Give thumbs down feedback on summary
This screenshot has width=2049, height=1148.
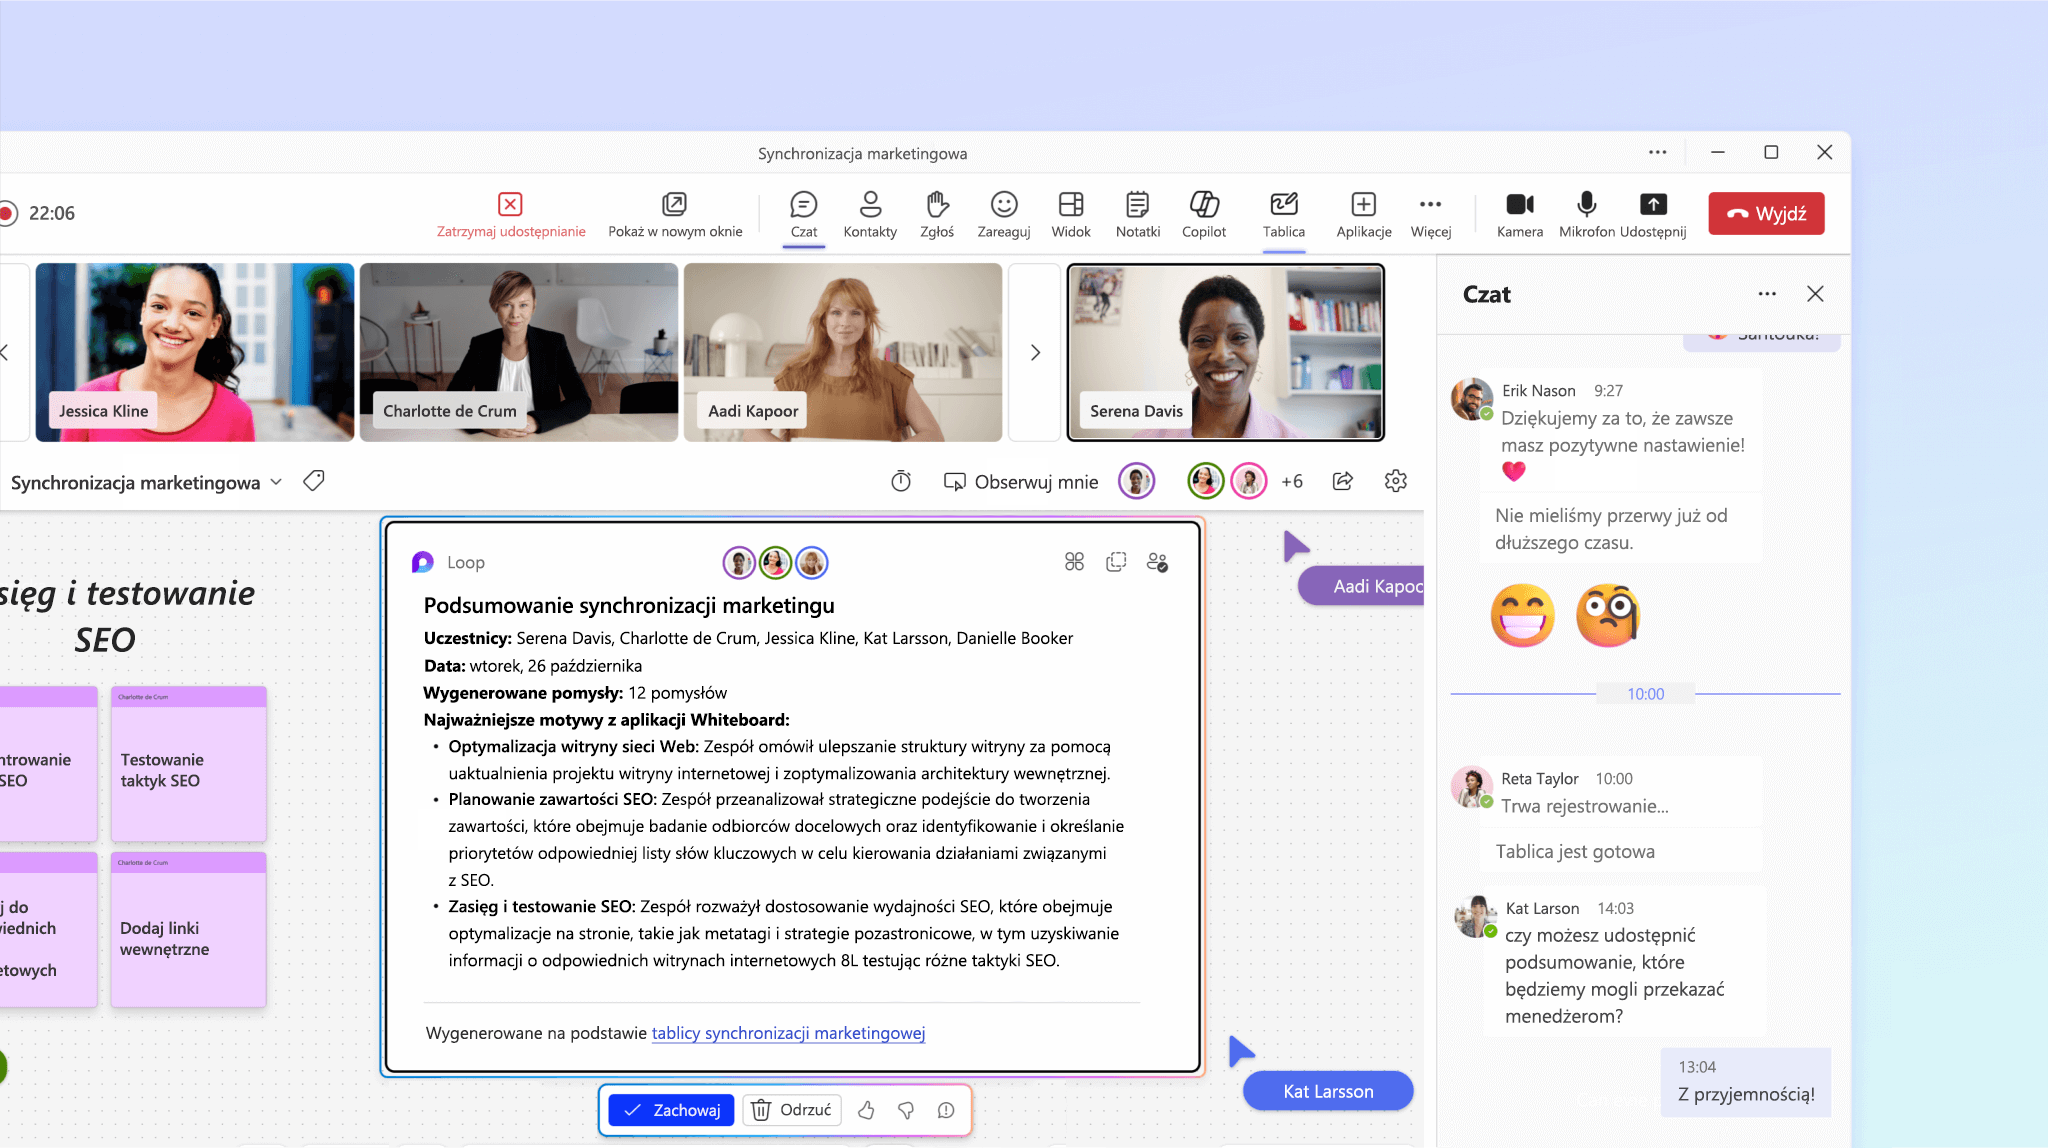pyautogui.click(x=906, y=1110)
